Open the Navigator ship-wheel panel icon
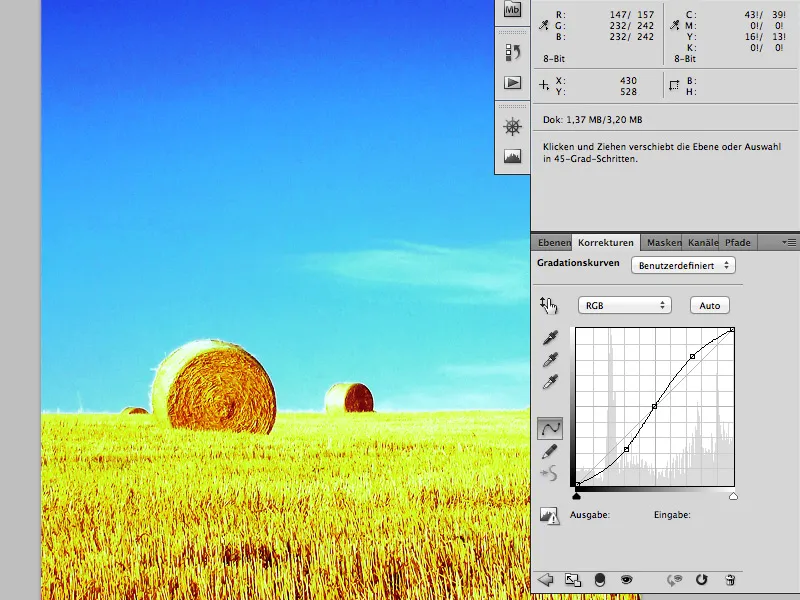 click(x=512, y=127)
